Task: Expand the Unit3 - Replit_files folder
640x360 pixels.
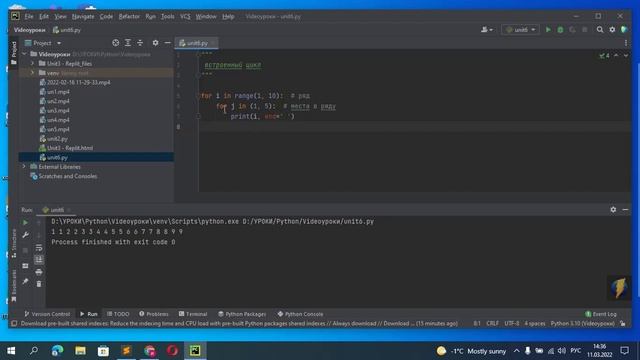Action: pyautogui.click(x=33, y=63)
